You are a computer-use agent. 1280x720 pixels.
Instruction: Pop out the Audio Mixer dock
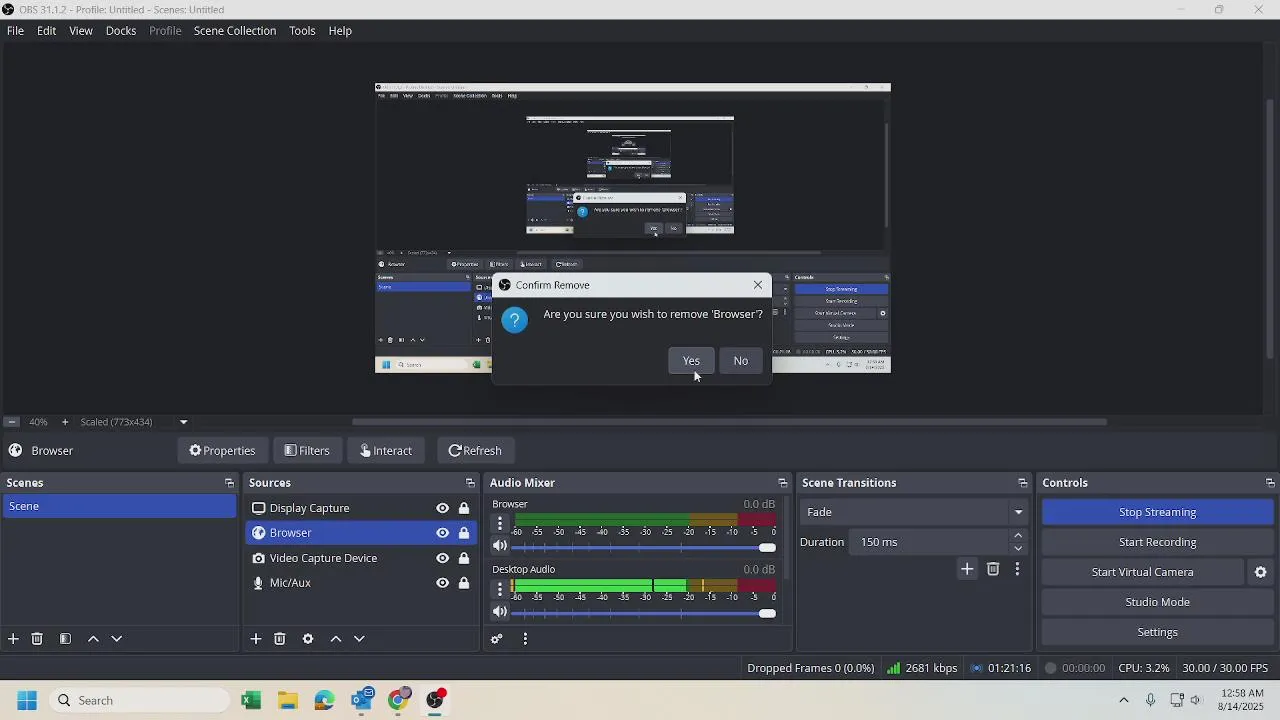[x=782, y=483]
